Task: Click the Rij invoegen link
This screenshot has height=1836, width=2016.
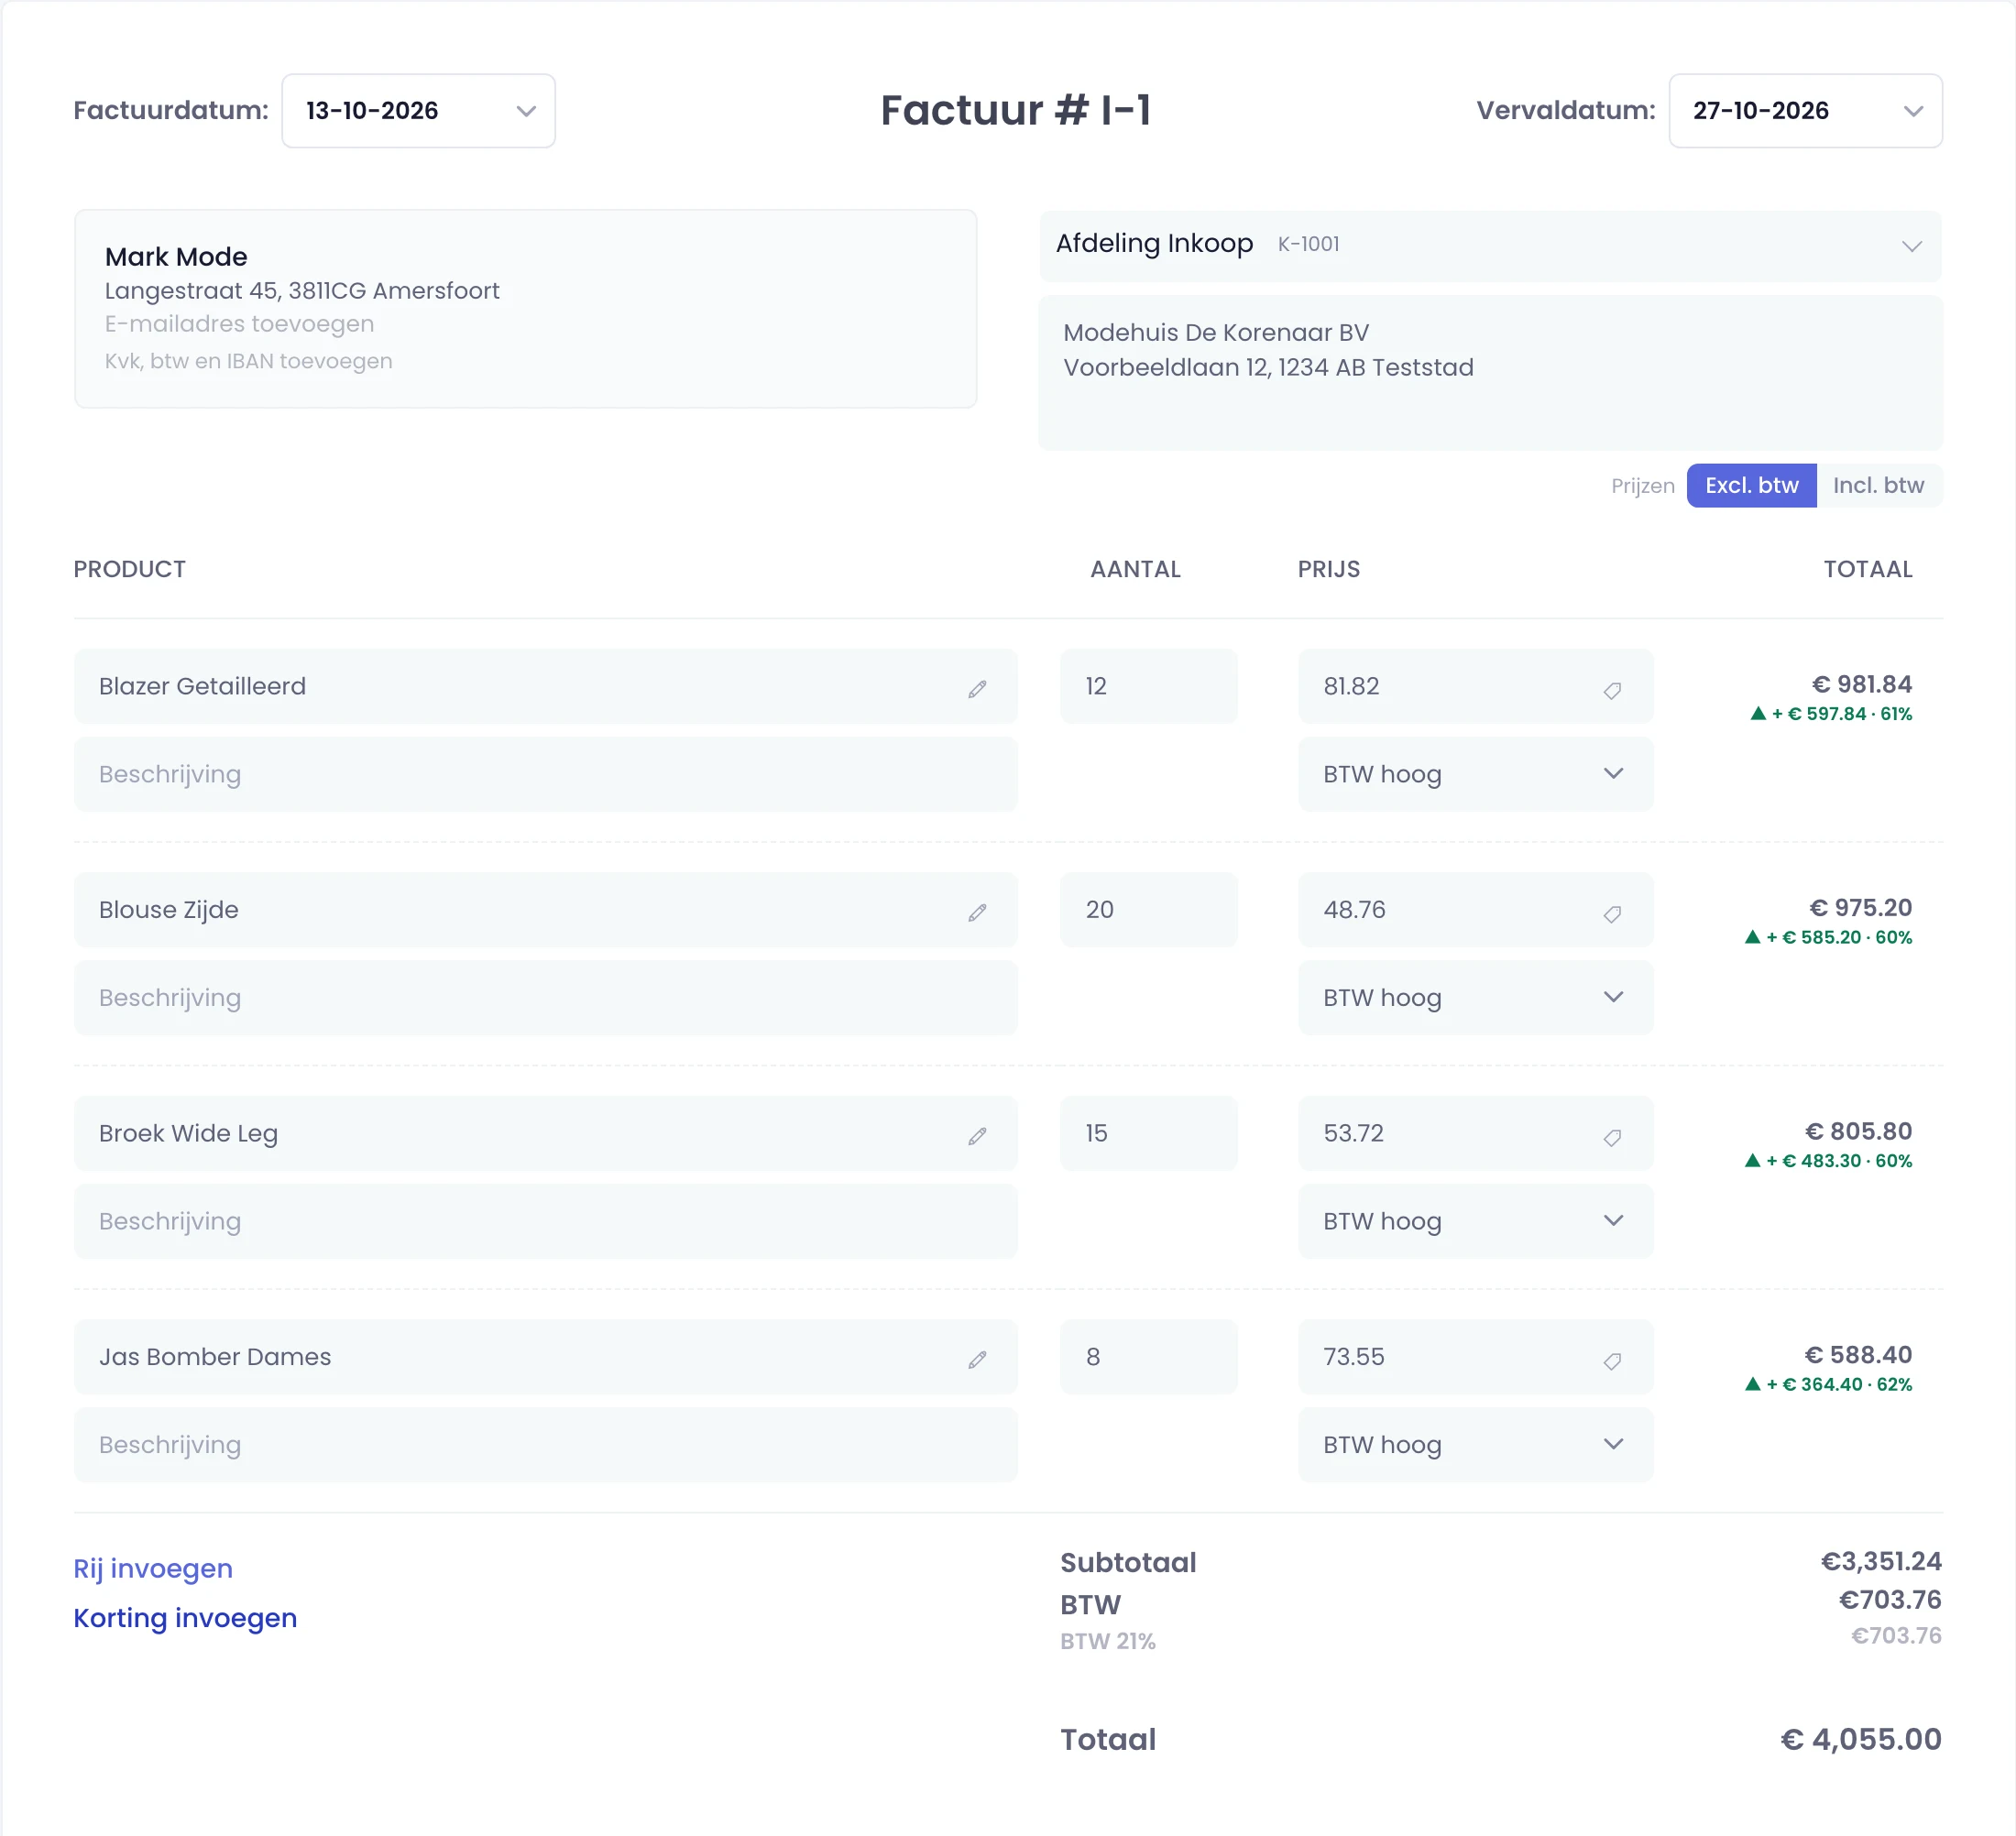Action: 153,1568
